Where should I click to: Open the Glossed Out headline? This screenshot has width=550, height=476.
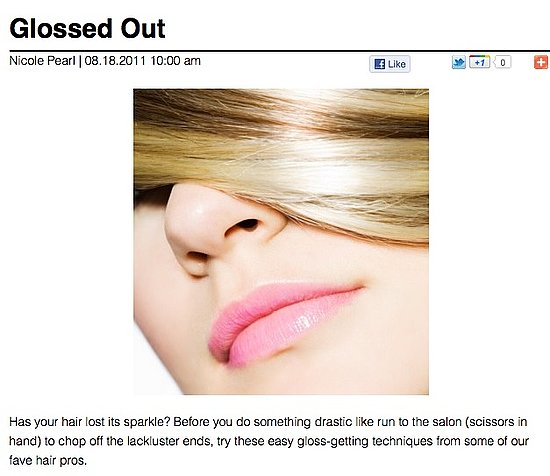(x=87, y=28)
